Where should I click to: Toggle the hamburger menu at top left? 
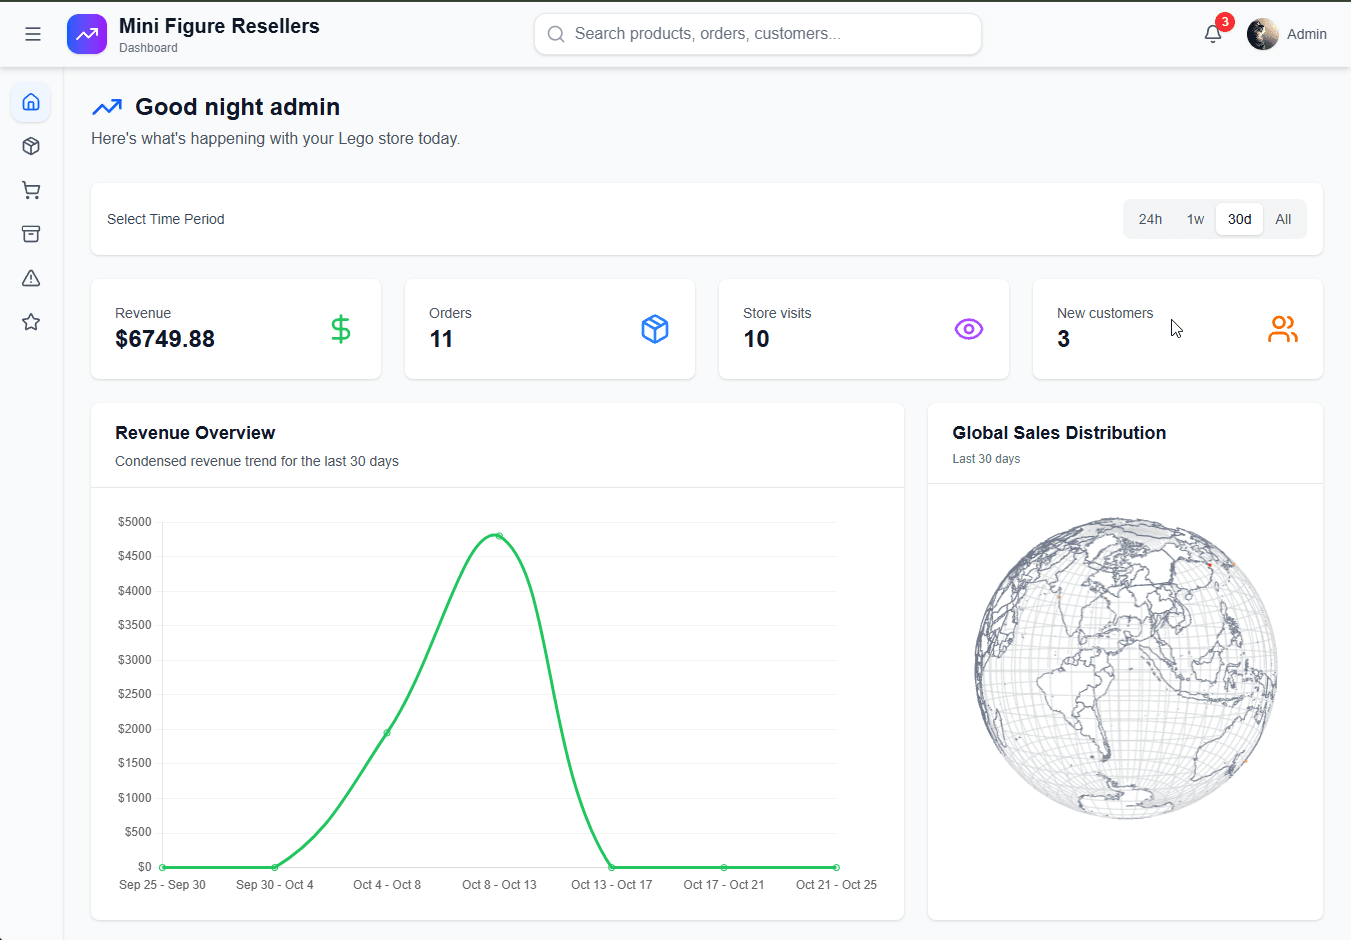pyautogui.click(x=32, y=33)
